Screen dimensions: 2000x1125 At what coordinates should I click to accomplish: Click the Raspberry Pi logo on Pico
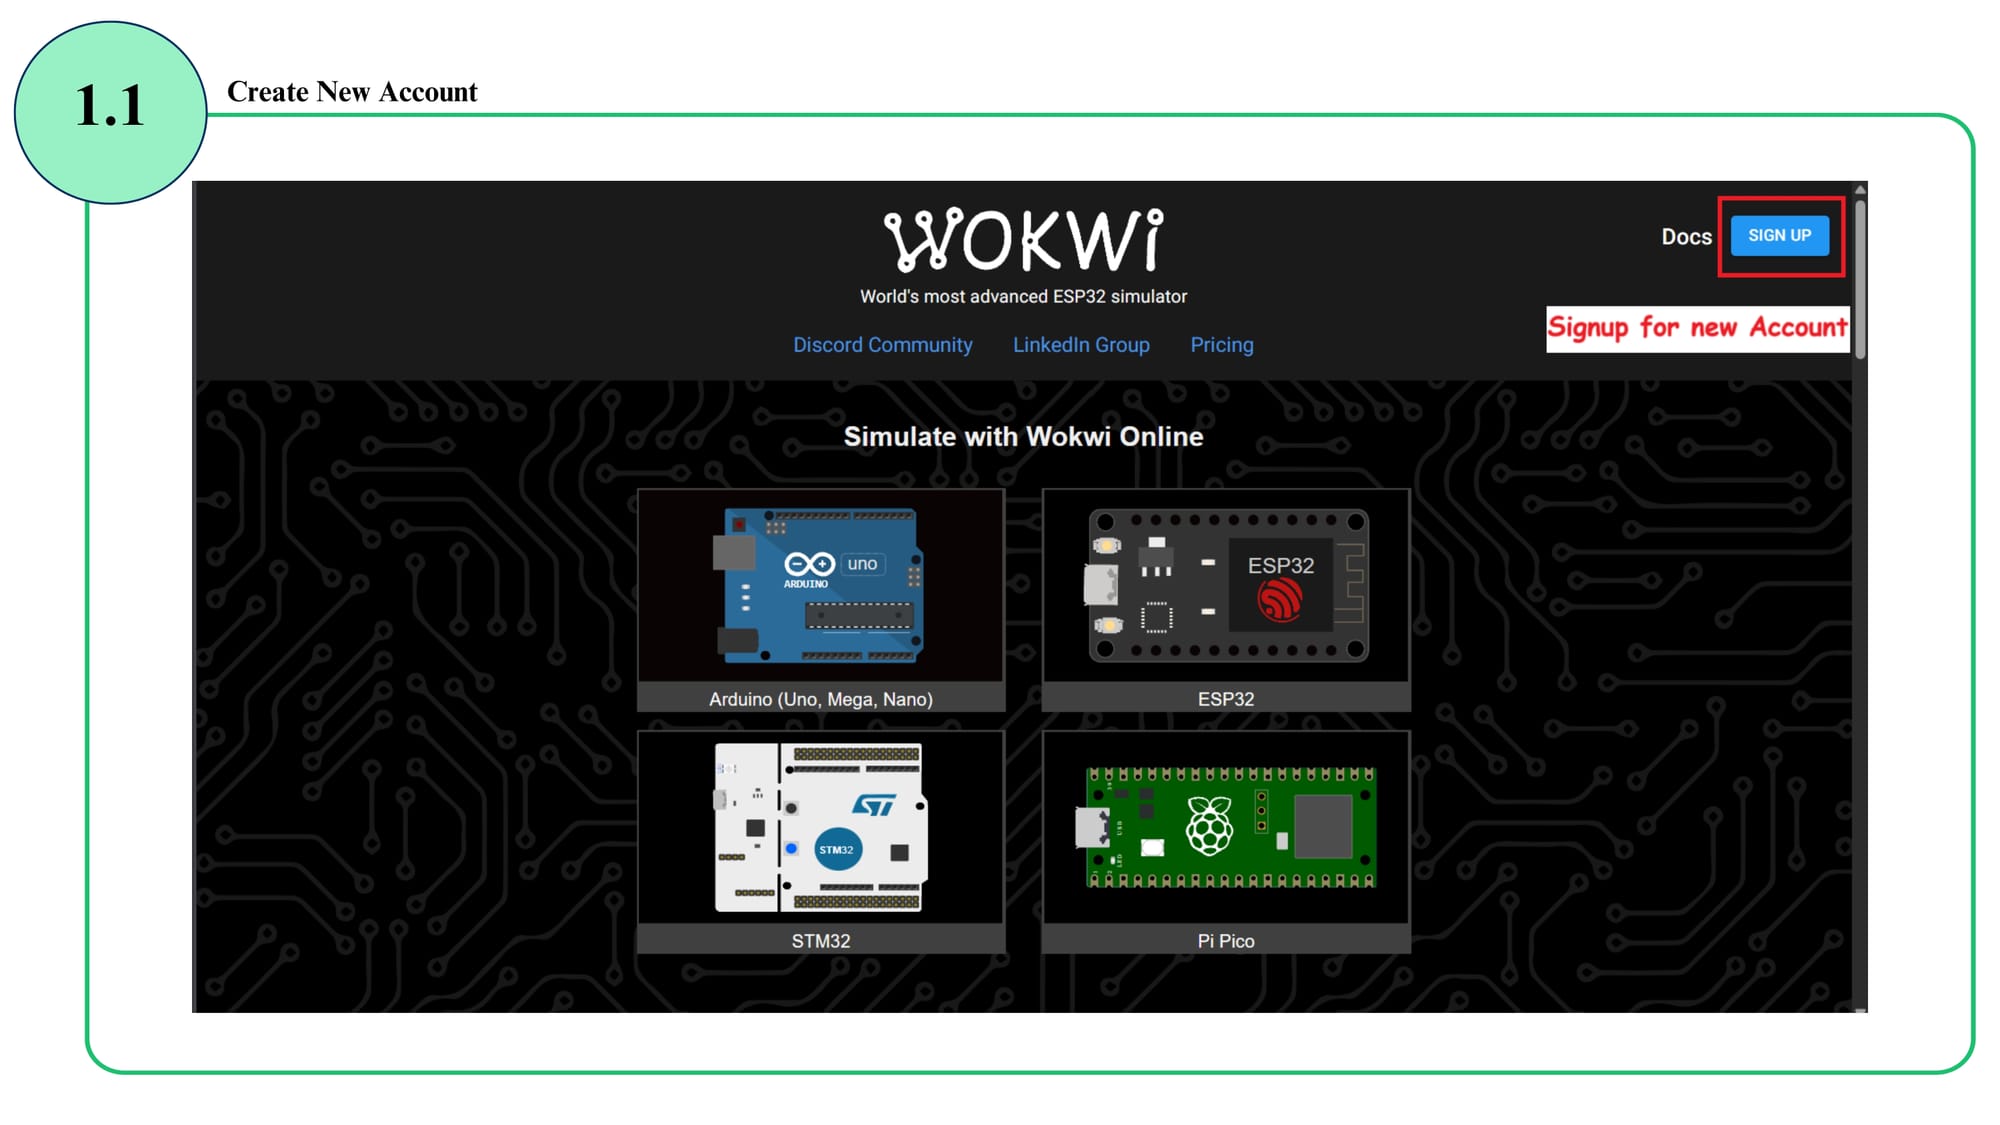coord(1209,826)
